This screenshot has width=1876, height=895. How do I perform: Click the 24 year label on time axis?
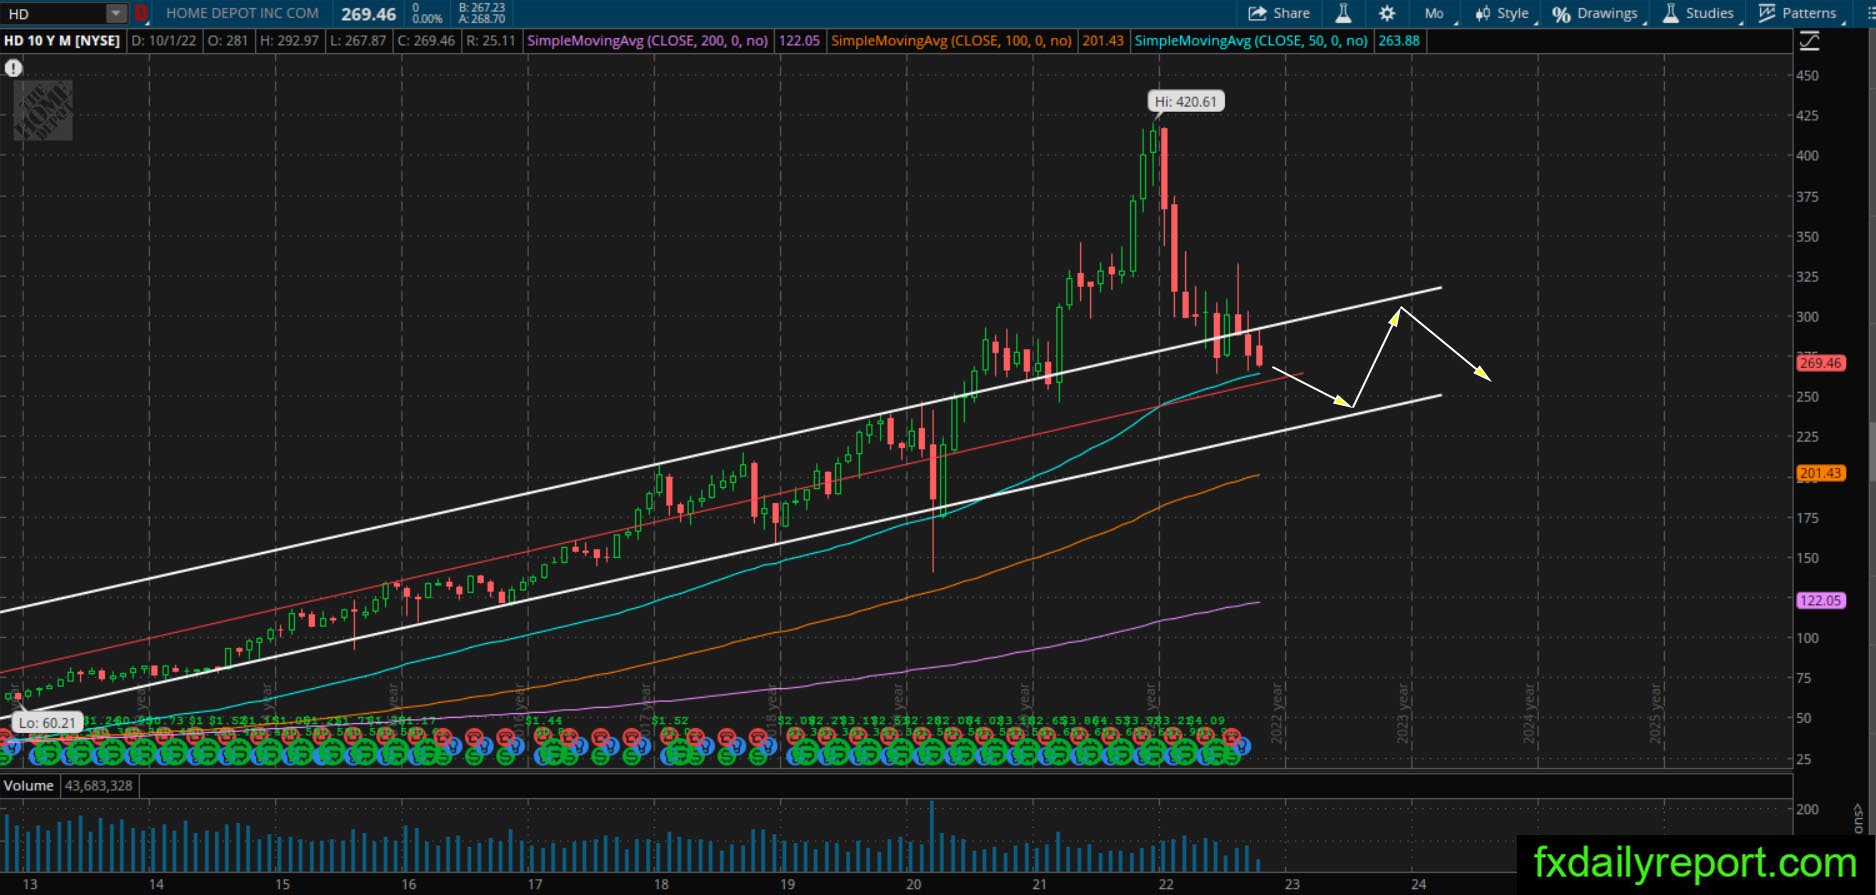[x=1418, y=883]
